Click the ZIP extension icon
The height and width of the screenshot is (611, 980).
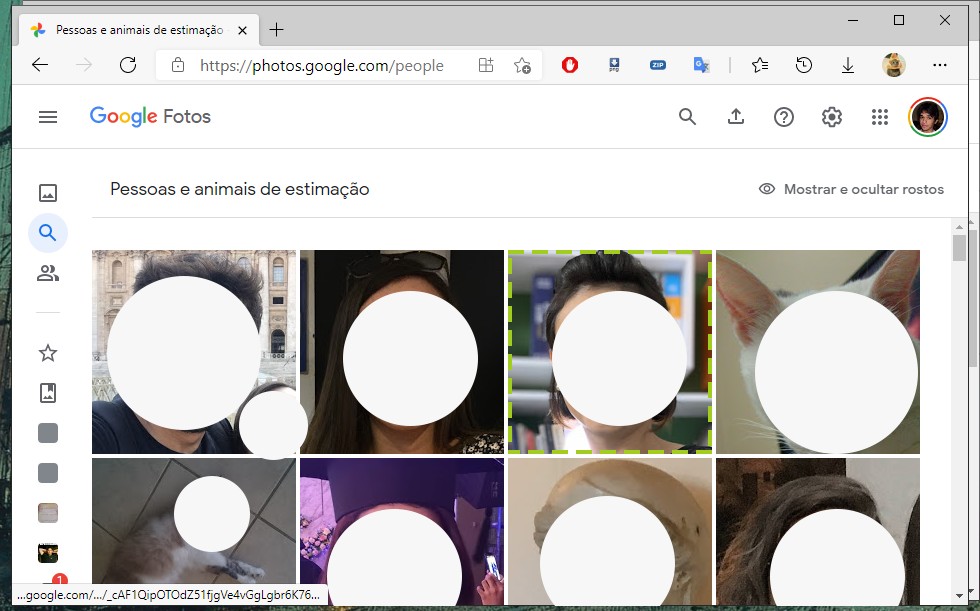pyautogui.click(x=658, y=65)
